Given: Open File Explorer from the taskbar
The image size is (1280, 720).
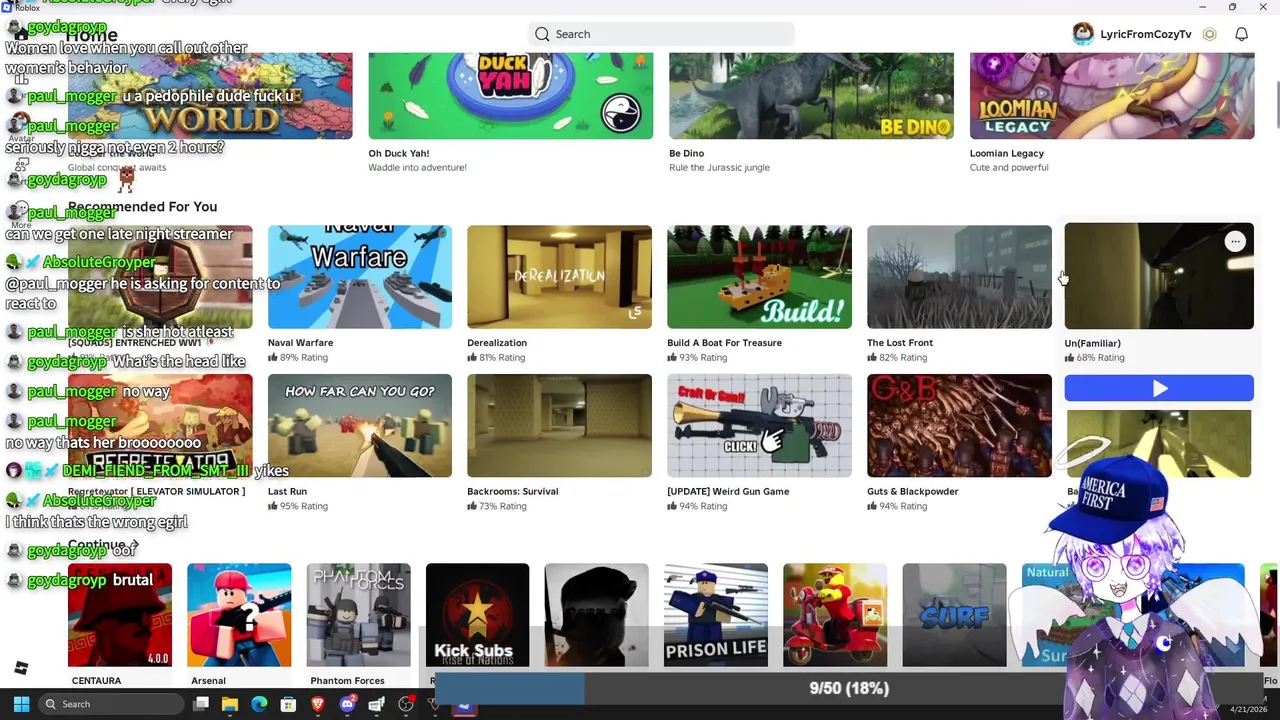Looking at the screenshot, I should tap(230, 704).
